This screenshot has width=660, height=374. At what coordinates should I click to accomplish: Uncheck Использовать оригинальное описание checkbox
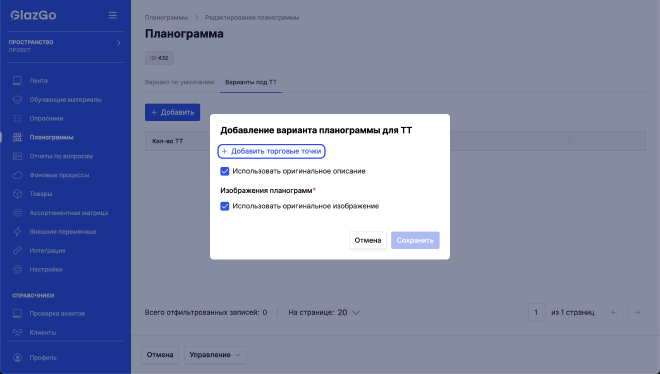(225, 171)
